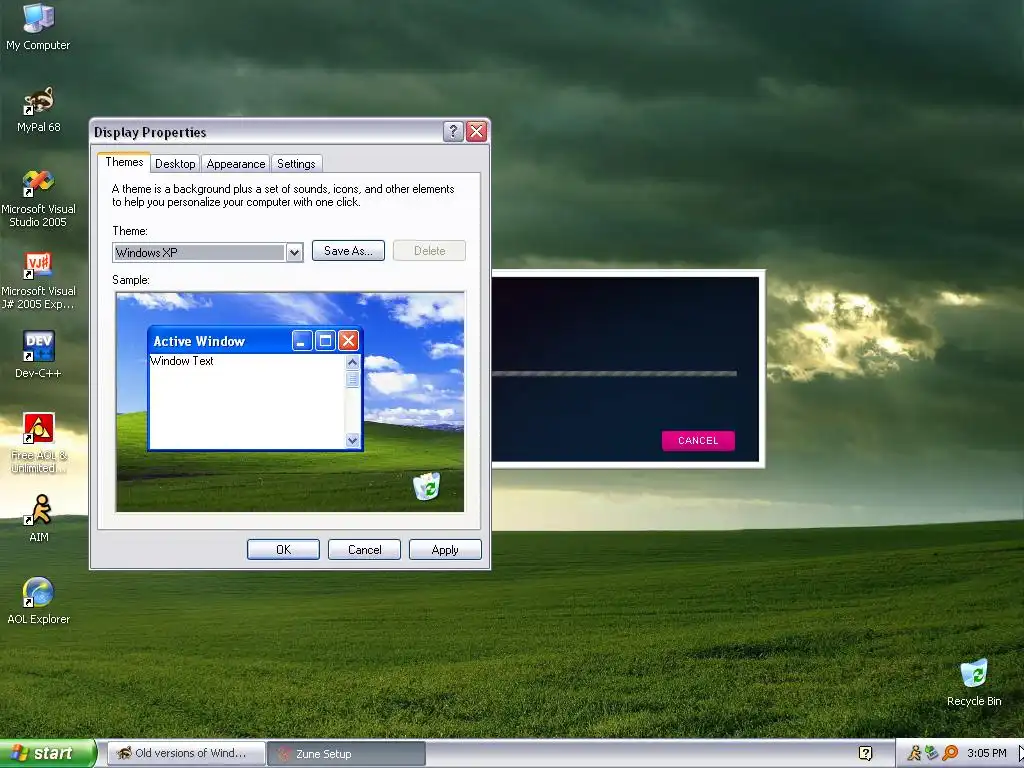Screen dimensions: 1024x768
Task: Switch to the Settings tab
Action: coord(296,164)
